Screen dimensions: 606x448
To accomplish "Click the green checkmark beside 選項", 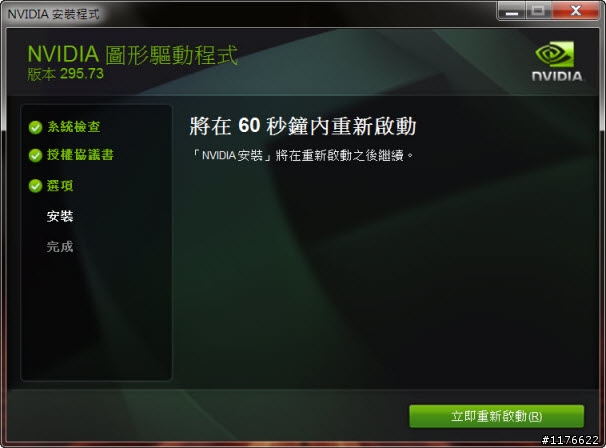I will (35, 186).
